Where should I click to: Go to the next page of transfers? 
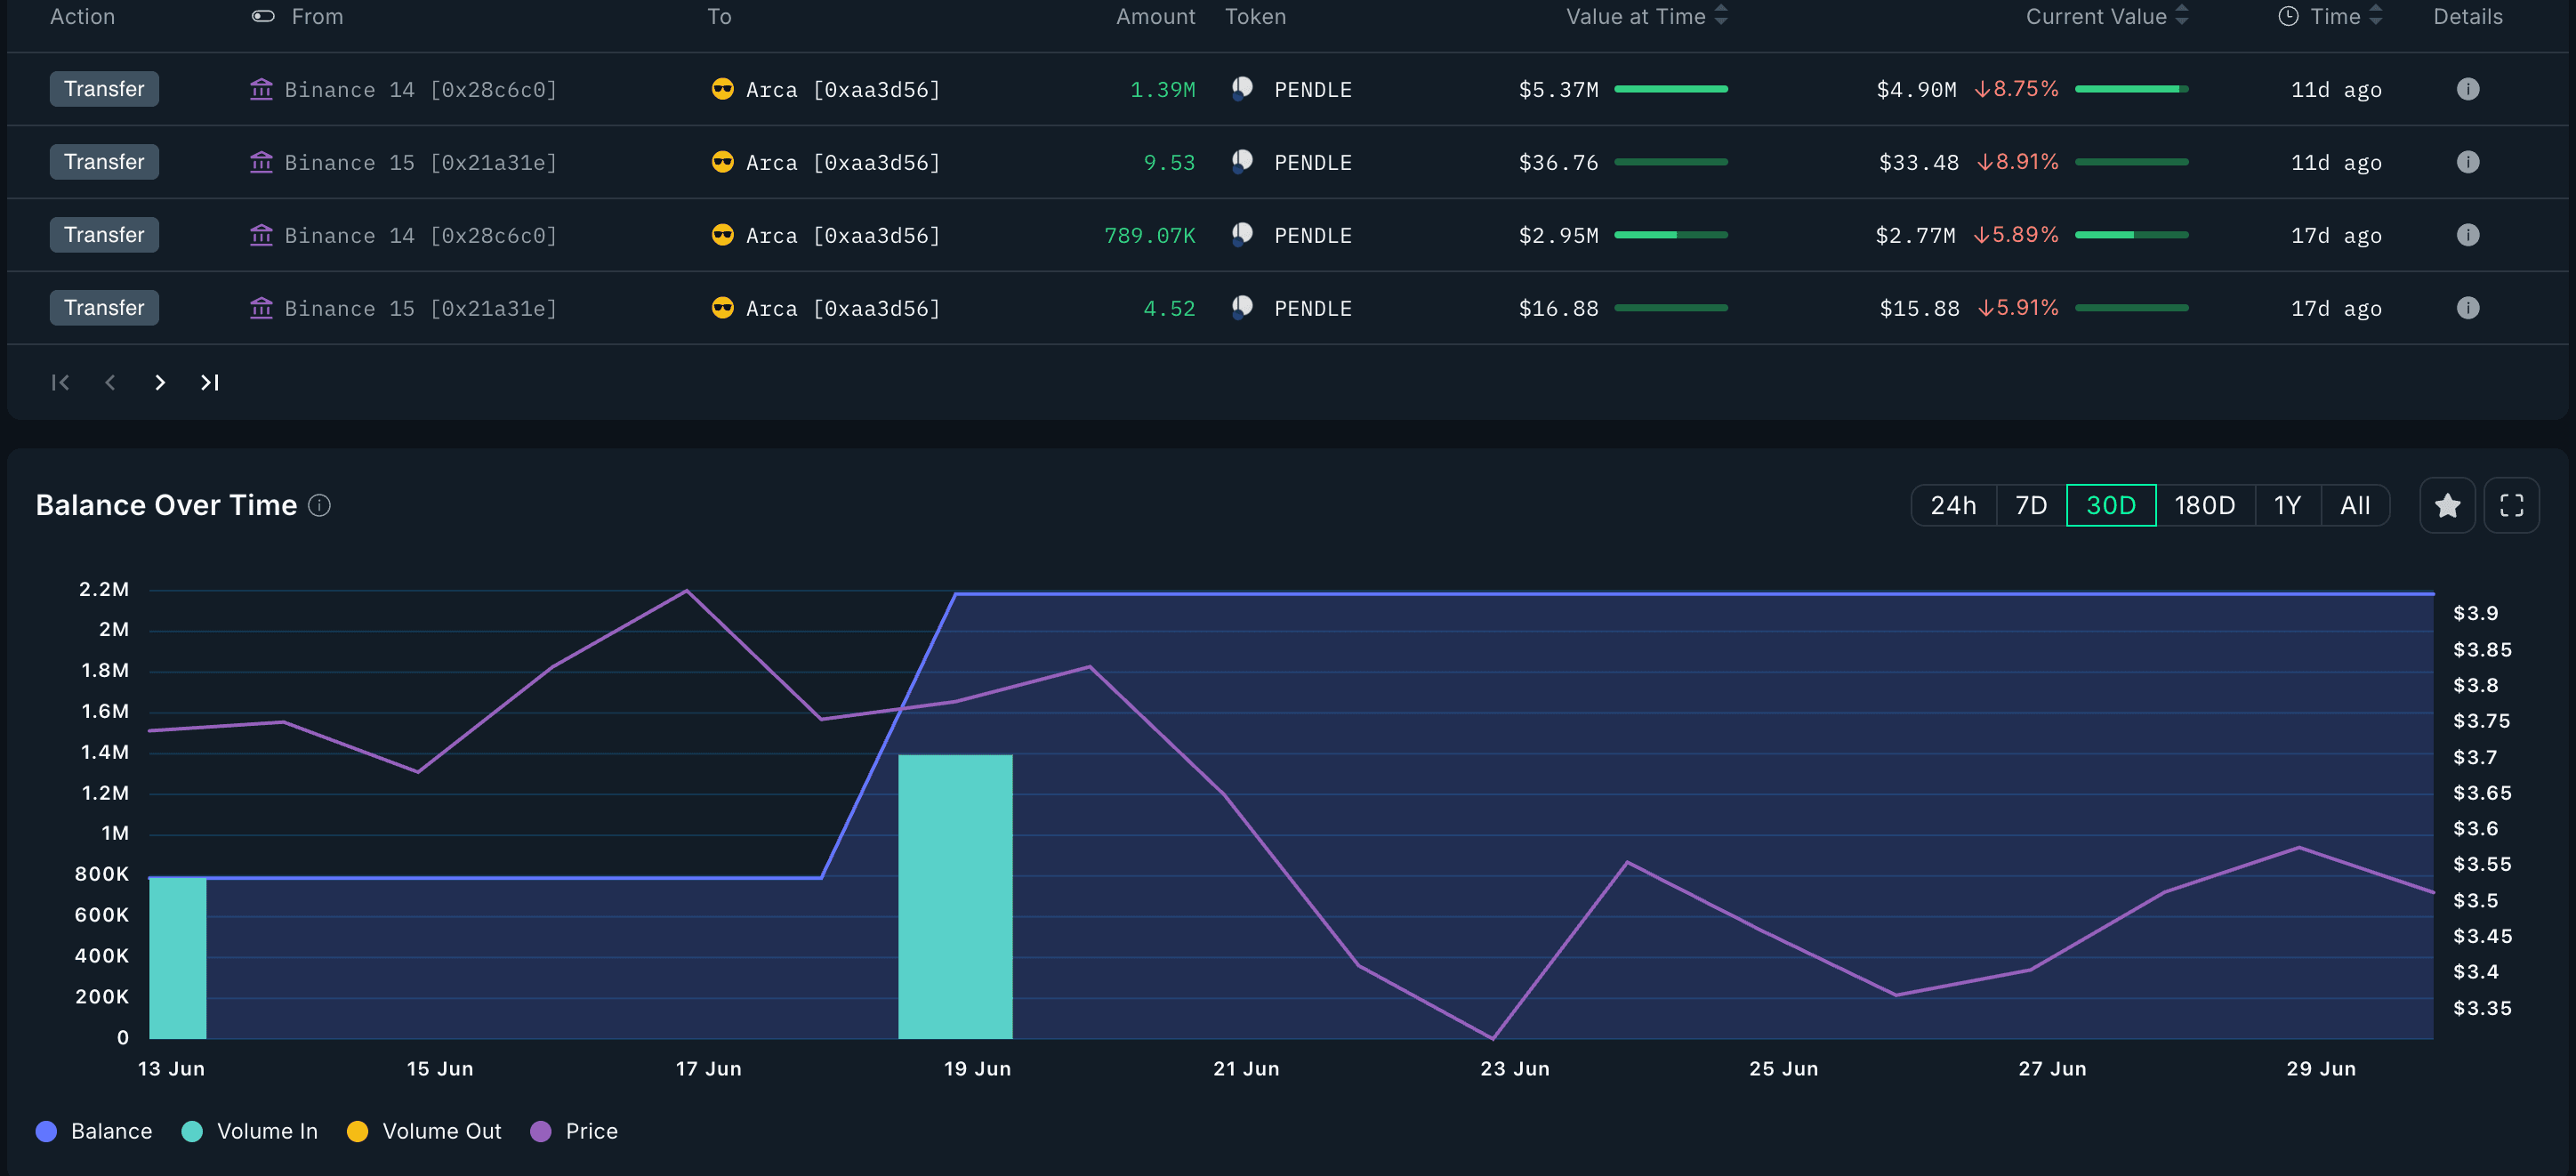click(x=160, y=383)
